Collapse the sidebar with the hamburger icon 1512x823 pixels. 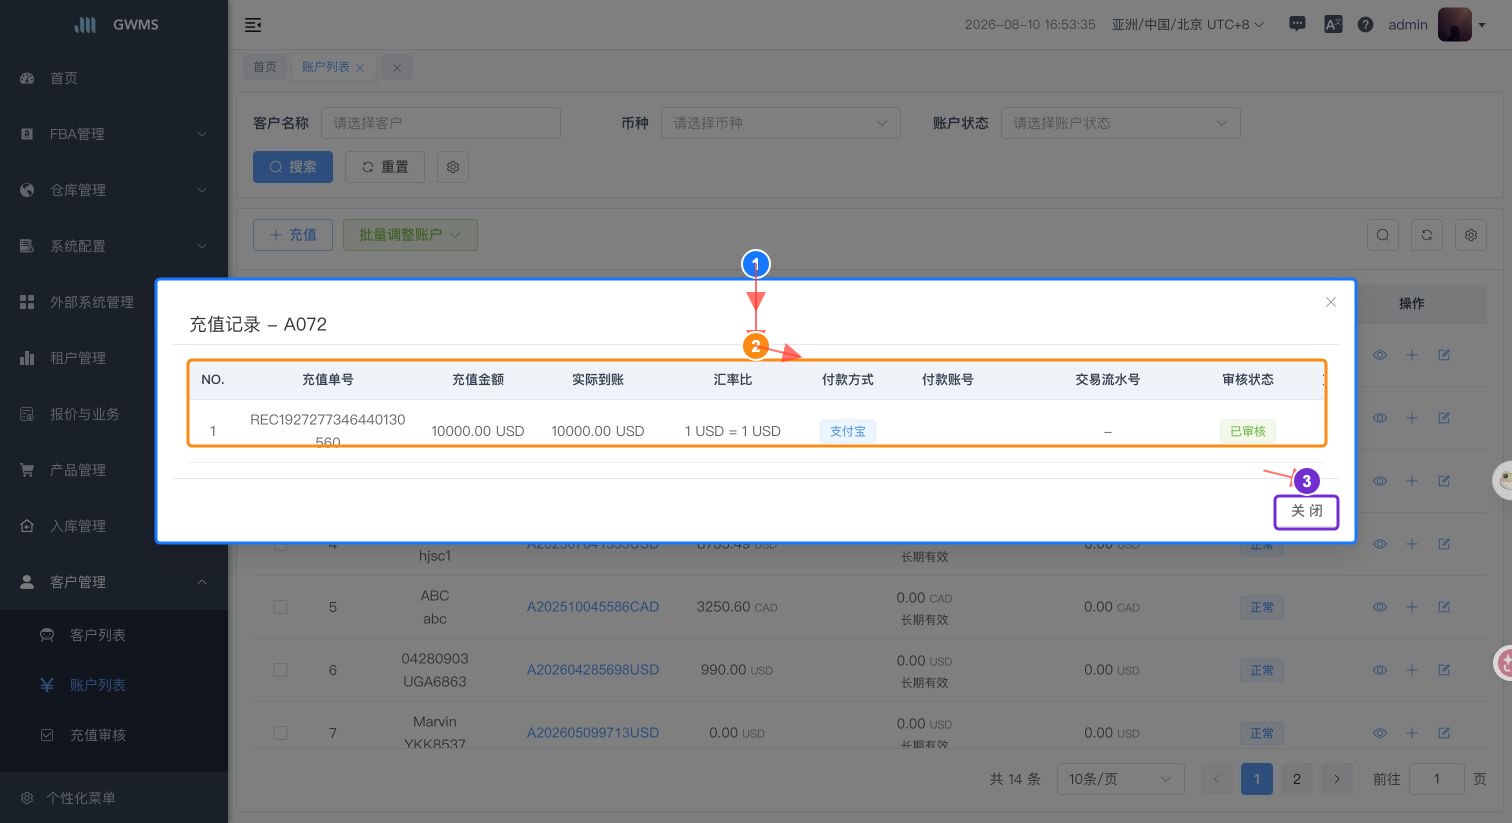[253, 25]
